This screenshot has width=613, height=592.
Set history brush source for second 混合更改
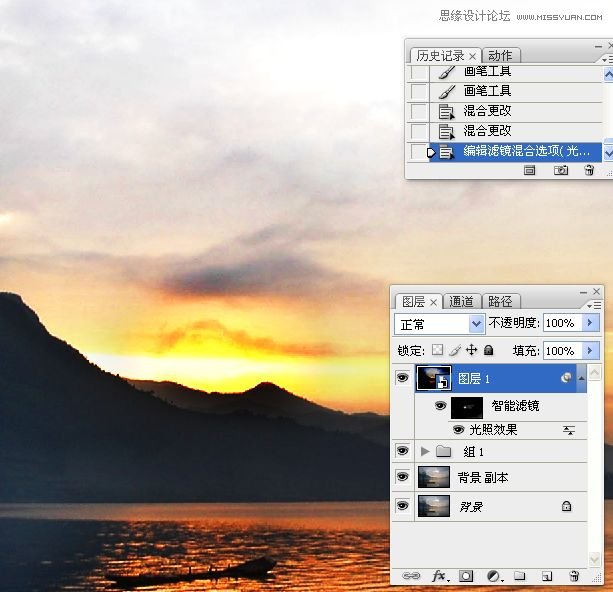[419, 131]
